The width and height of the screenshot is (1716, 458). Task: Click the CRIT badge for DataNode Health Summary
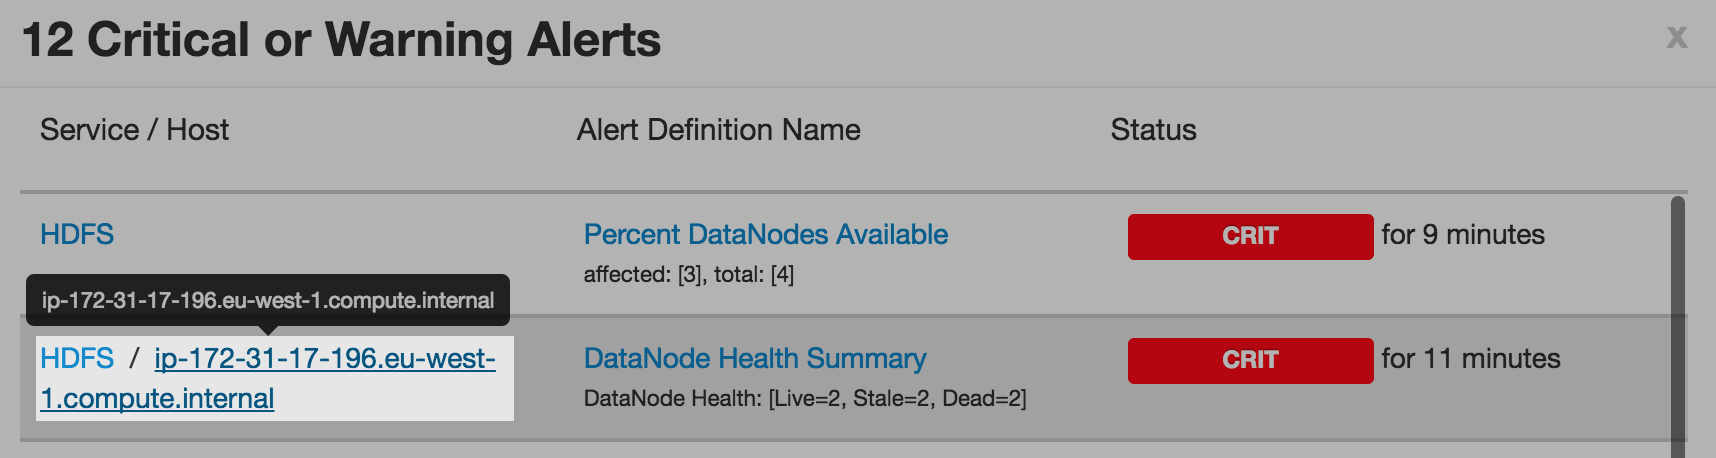1250,360
